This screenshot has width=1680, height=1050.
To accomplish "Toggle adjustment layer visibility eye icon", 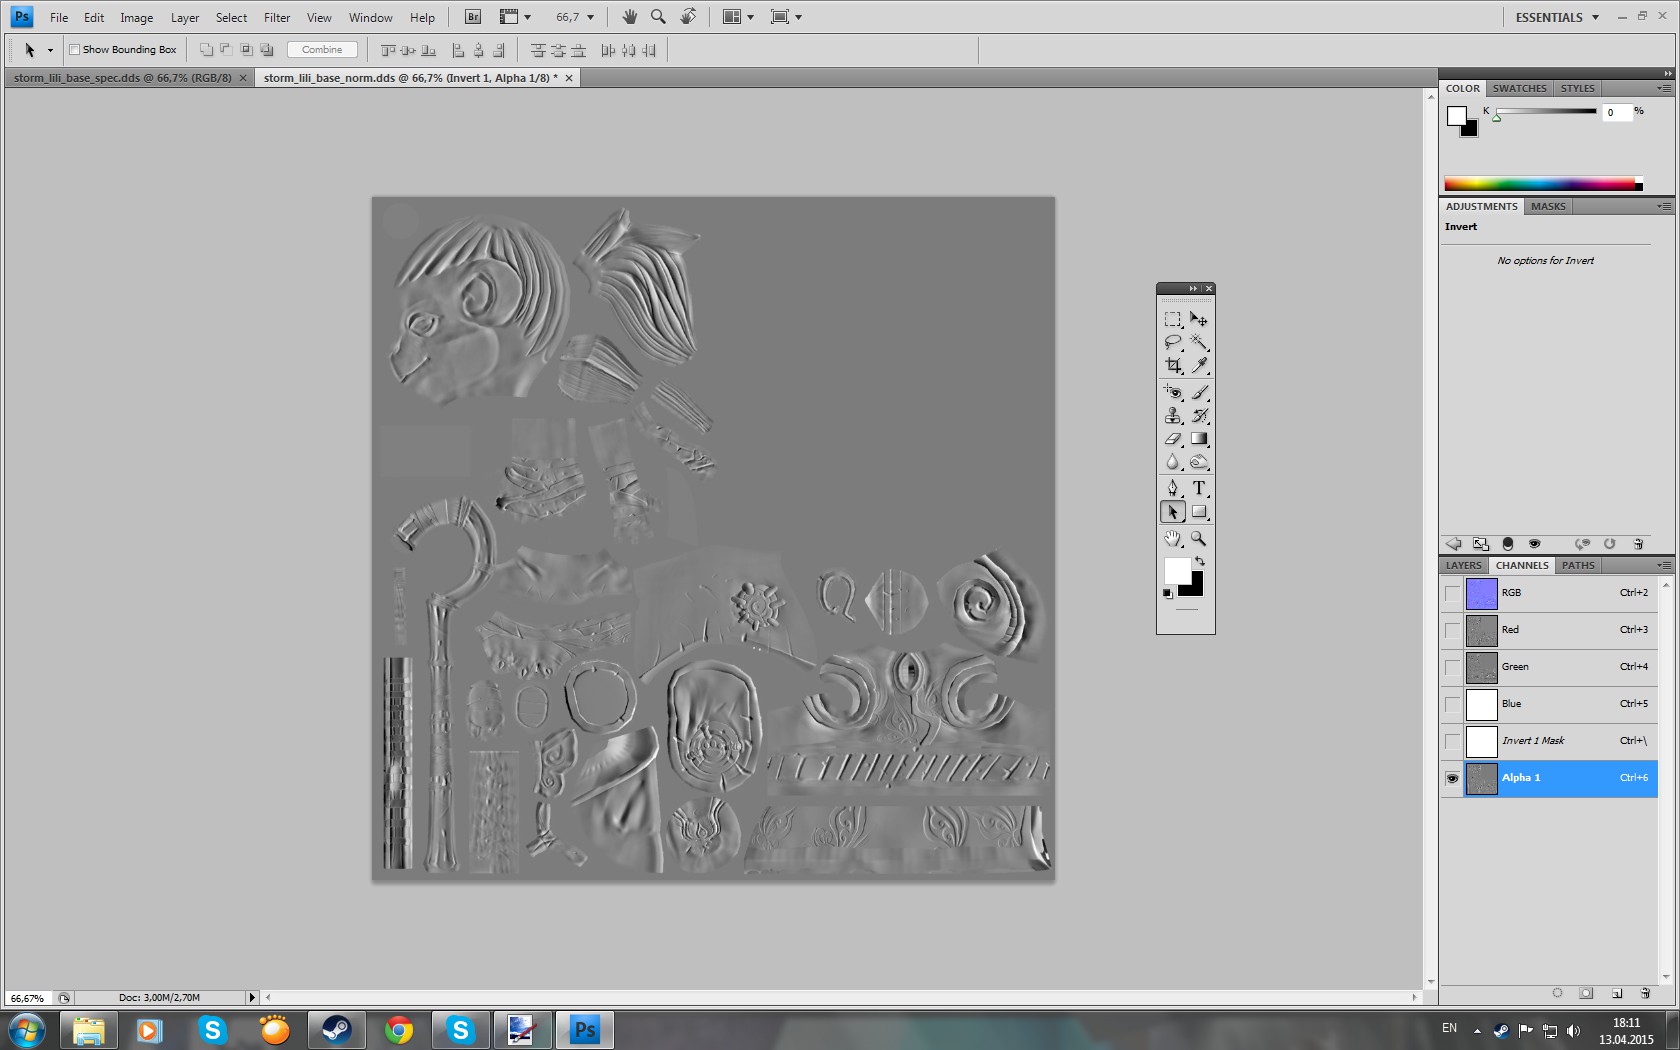I will [1535, 544].
